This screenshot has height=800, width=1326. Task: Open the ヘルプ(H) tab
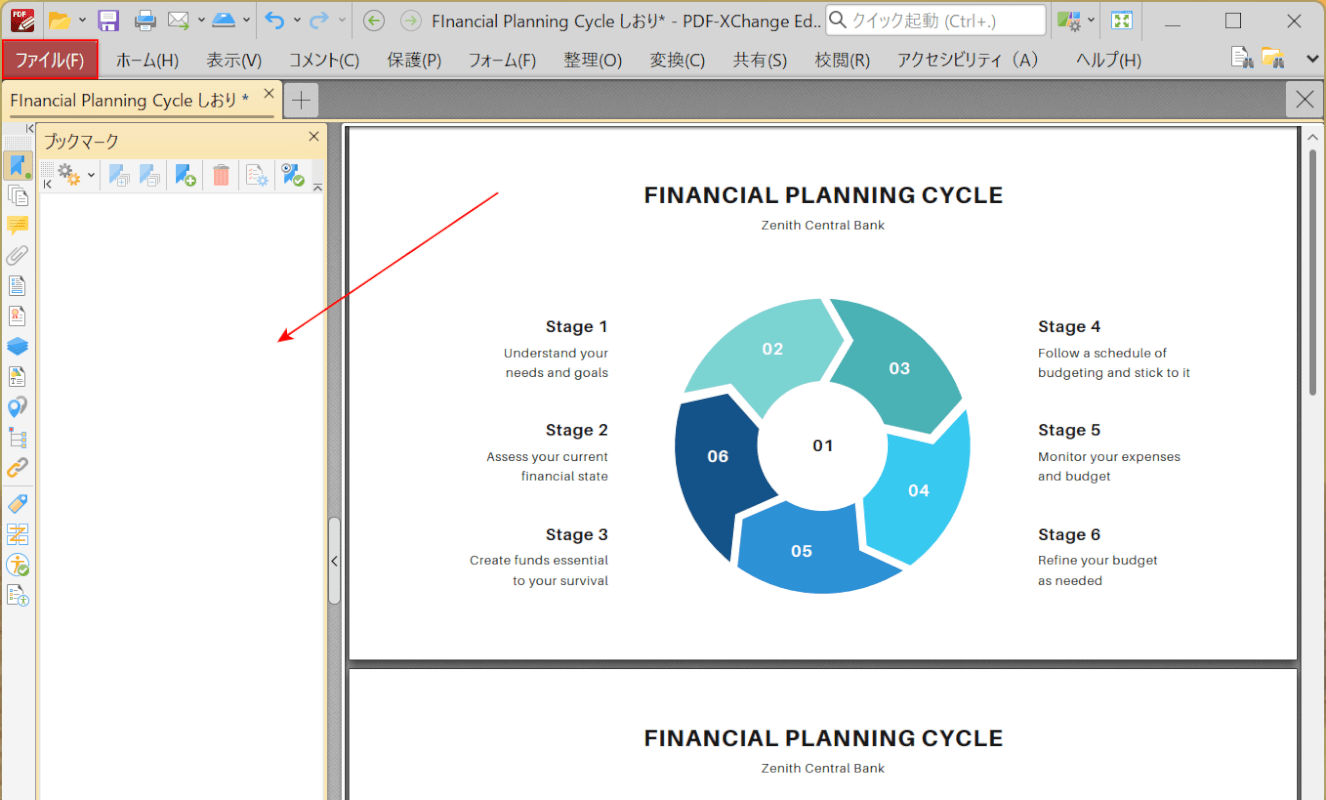tap(1108, 60)
